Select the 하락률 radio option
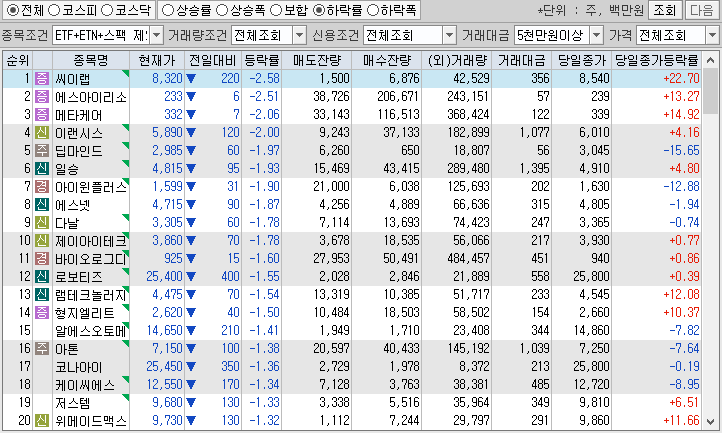 [319, 10]
